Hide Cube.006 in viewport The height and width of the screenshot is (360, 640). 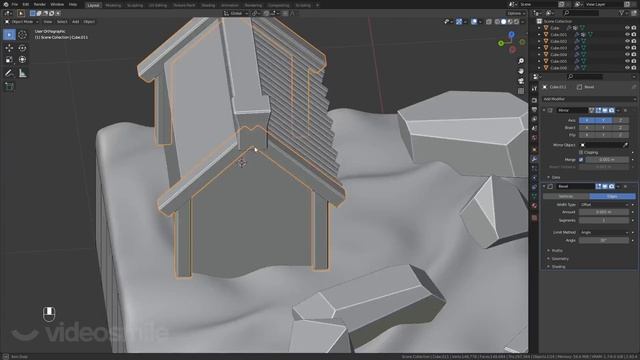tap(627, 68)
